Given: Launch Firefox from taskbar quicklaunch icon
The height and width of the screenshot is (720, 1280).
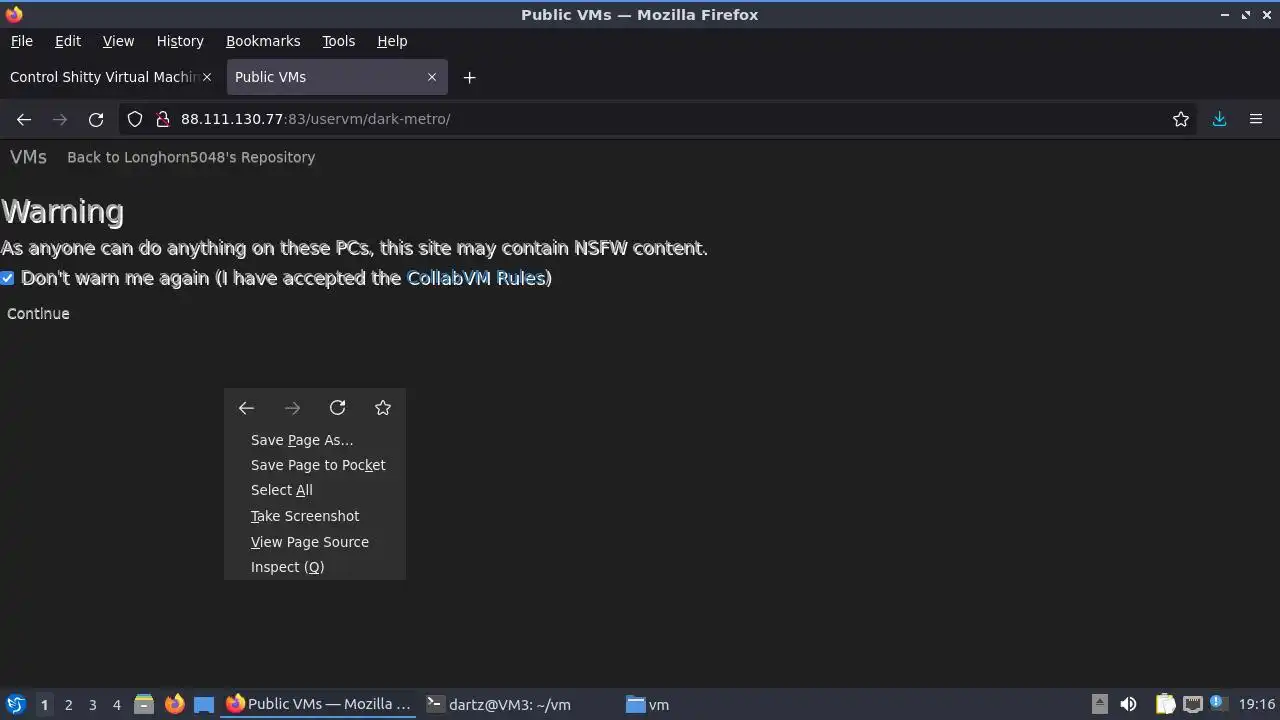Looking at the screenshot, I should 174,704.
